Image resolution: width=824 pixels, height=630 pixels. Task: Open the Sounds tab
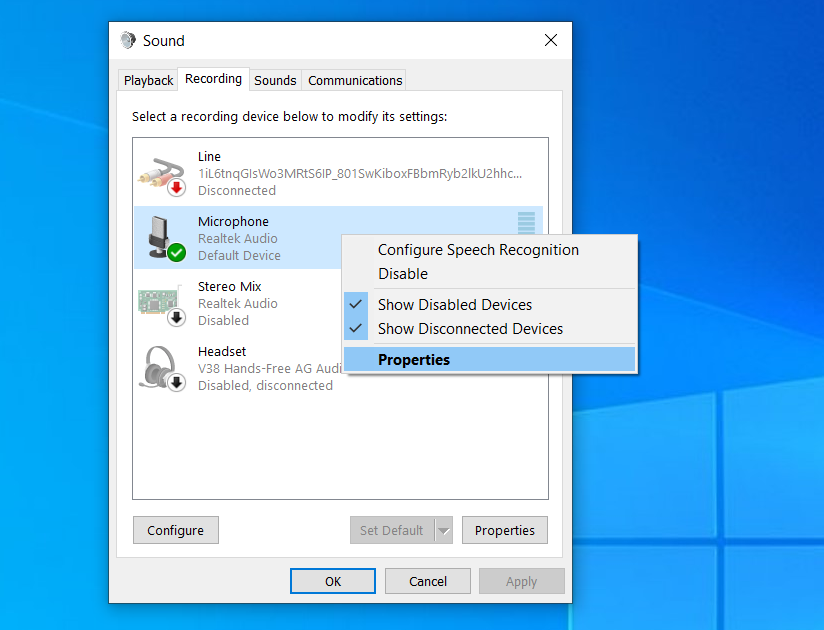click(x=275, y=80)
